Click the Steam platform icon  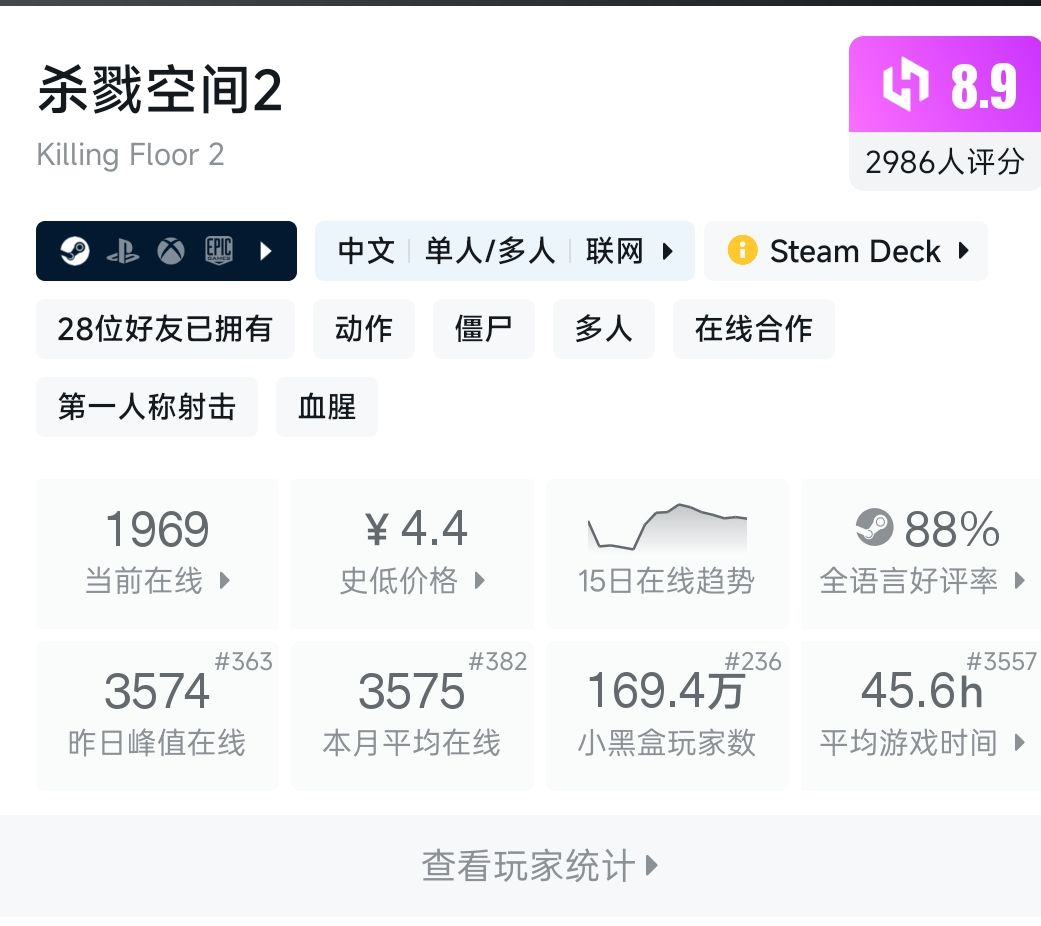click(x=75, y=251)
